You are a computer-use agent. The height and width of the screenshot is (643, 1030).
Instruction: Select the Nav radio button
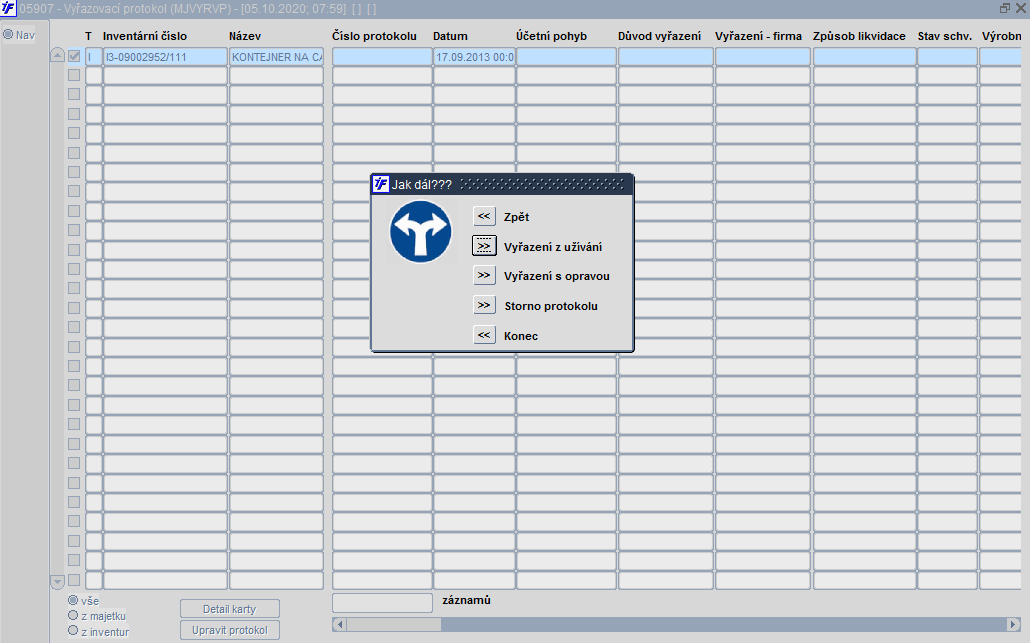click(x=8, y=34)
